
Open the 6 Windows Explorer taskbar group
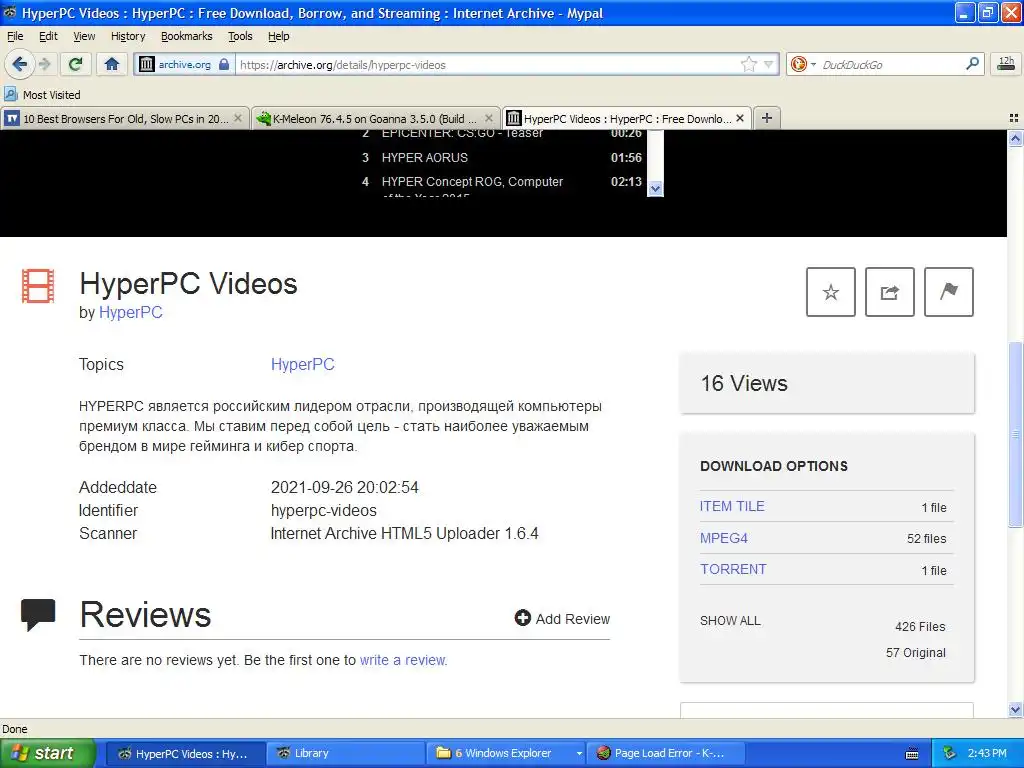(x=507, y=753)
